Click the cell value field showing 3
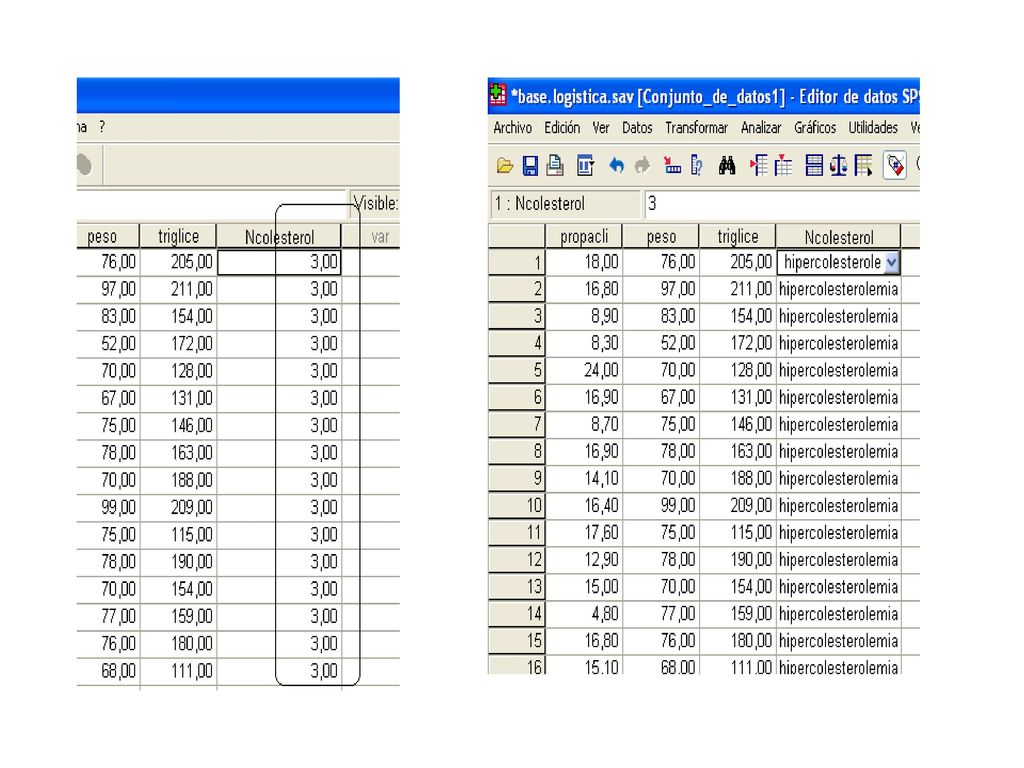 tap(782, 204)
